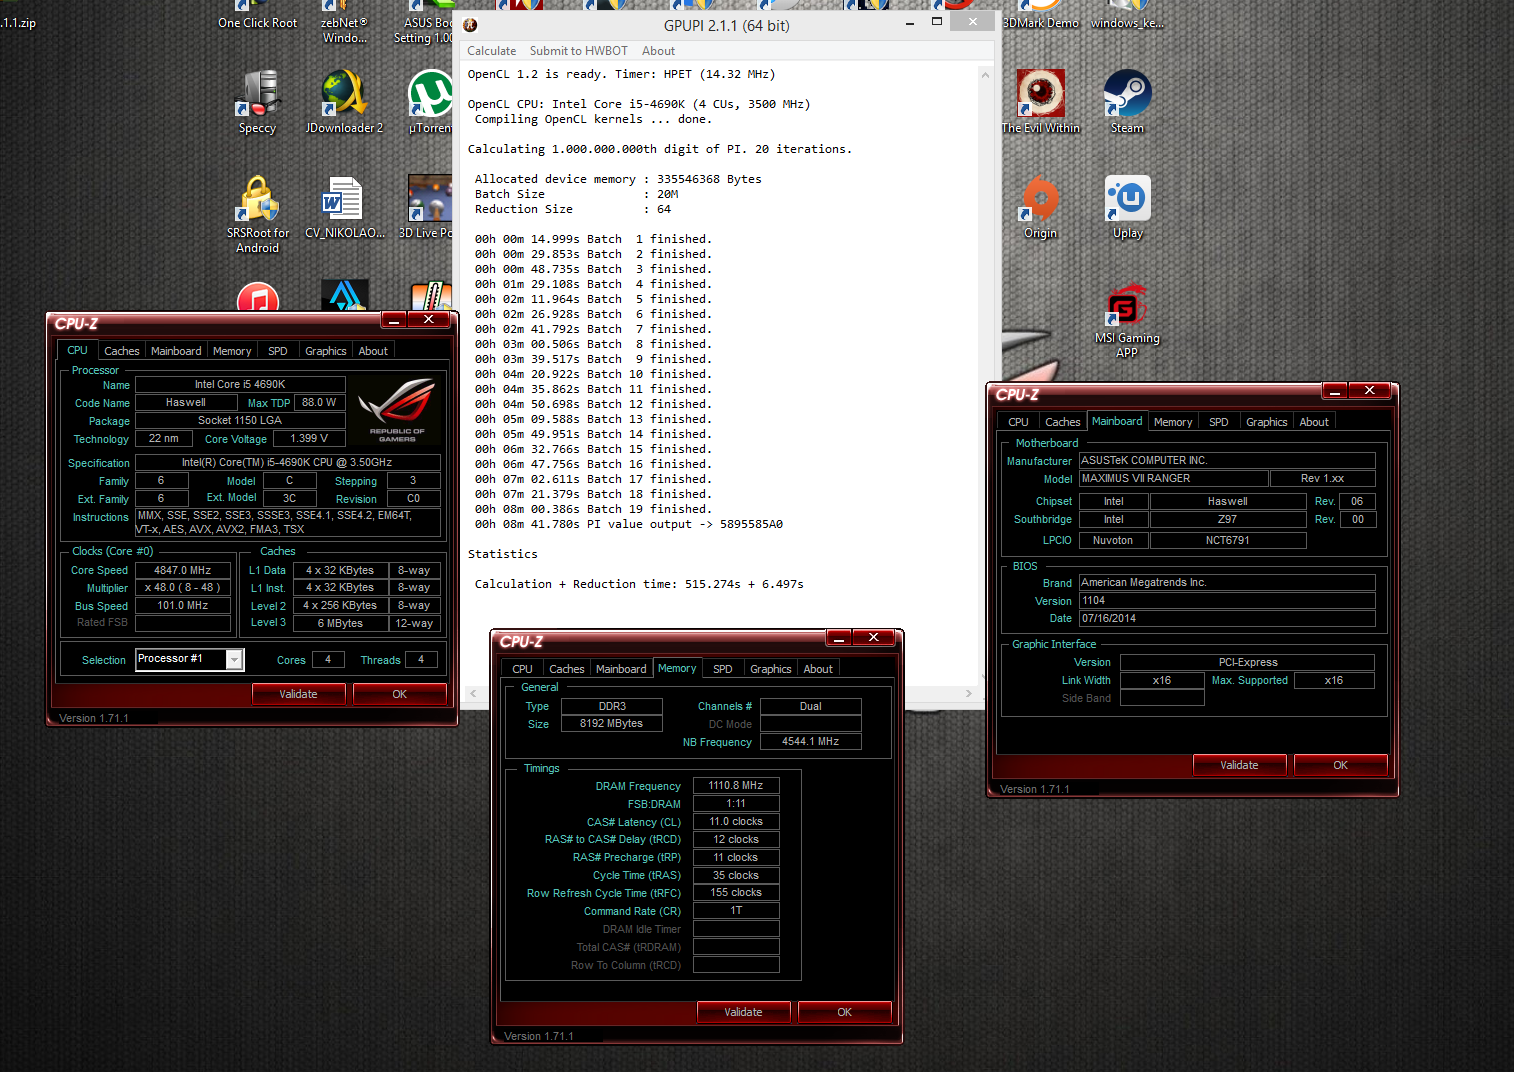Image resolution: width=1514 pixels, height=1072 pixels.
Task: Click Validate in CPU-Z CPU window
Action: click(x=298, y=694)
